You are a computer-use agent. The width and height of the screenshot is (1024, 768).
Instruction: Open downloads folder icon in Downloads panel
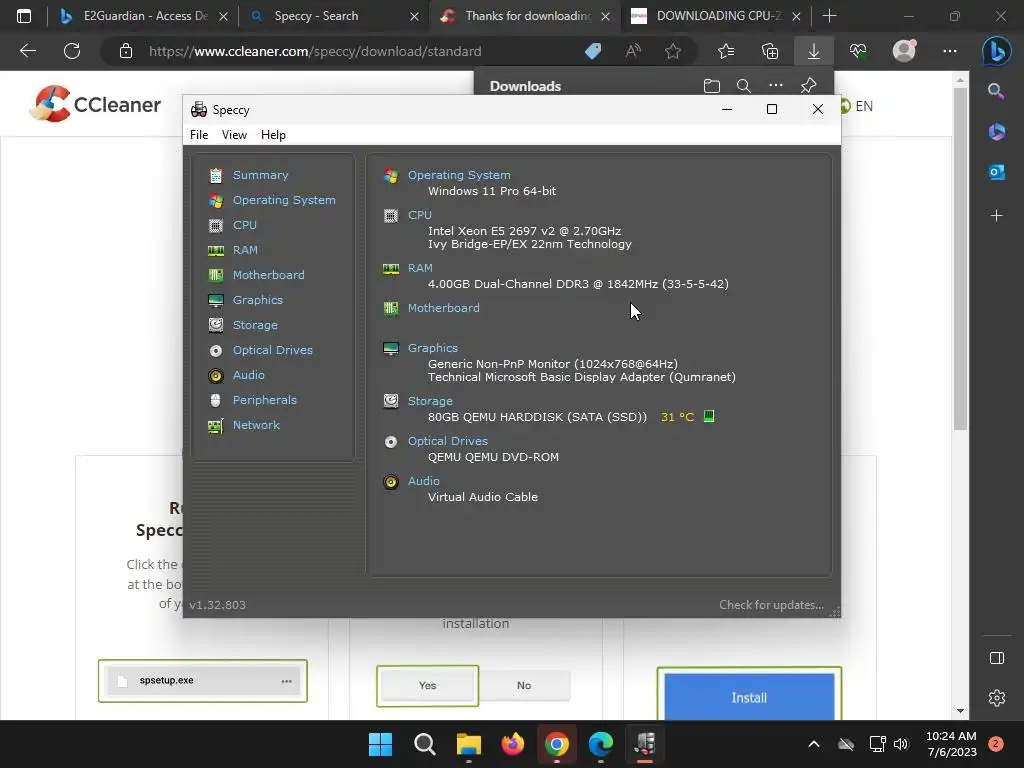[712, 86]
